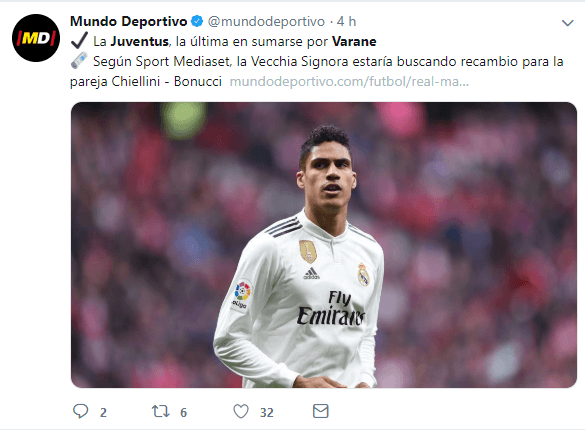Open the 4 h timestamp permalink
Screen dimensions: 585x432
[347, 22]
